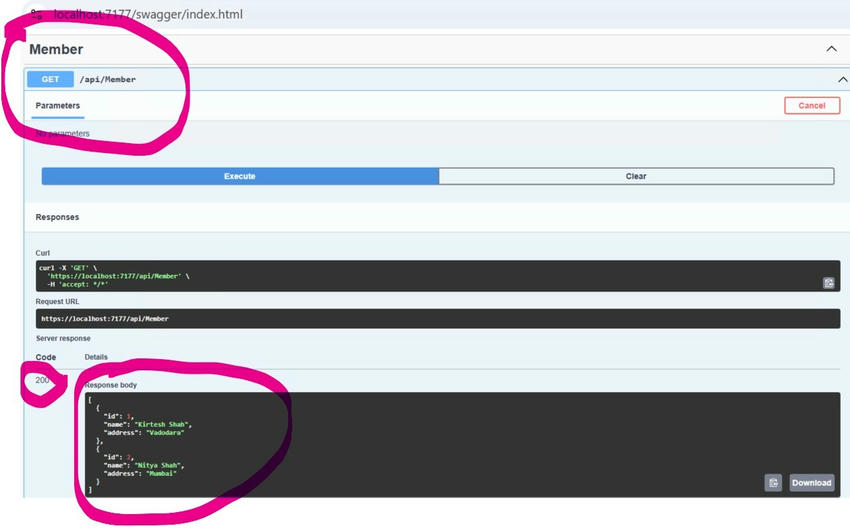Download the response body

(x=812, y=482)
